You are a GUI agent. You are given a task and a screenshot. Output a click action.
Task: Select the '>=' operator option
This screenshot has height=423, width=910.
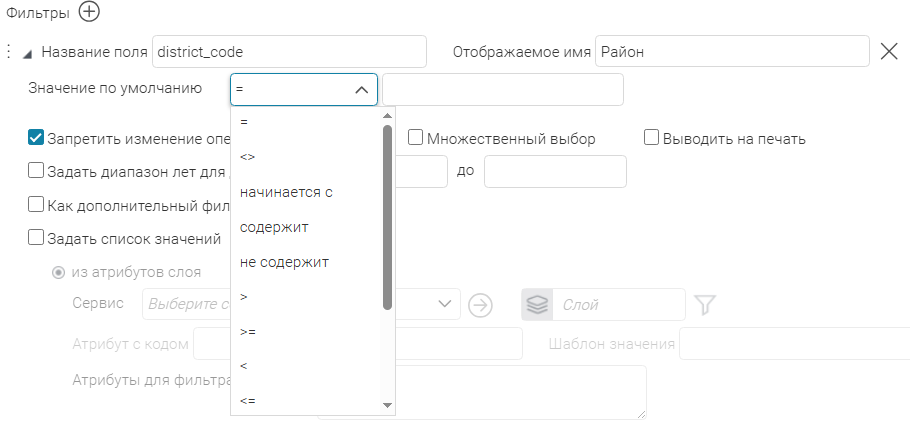point(248,332)
